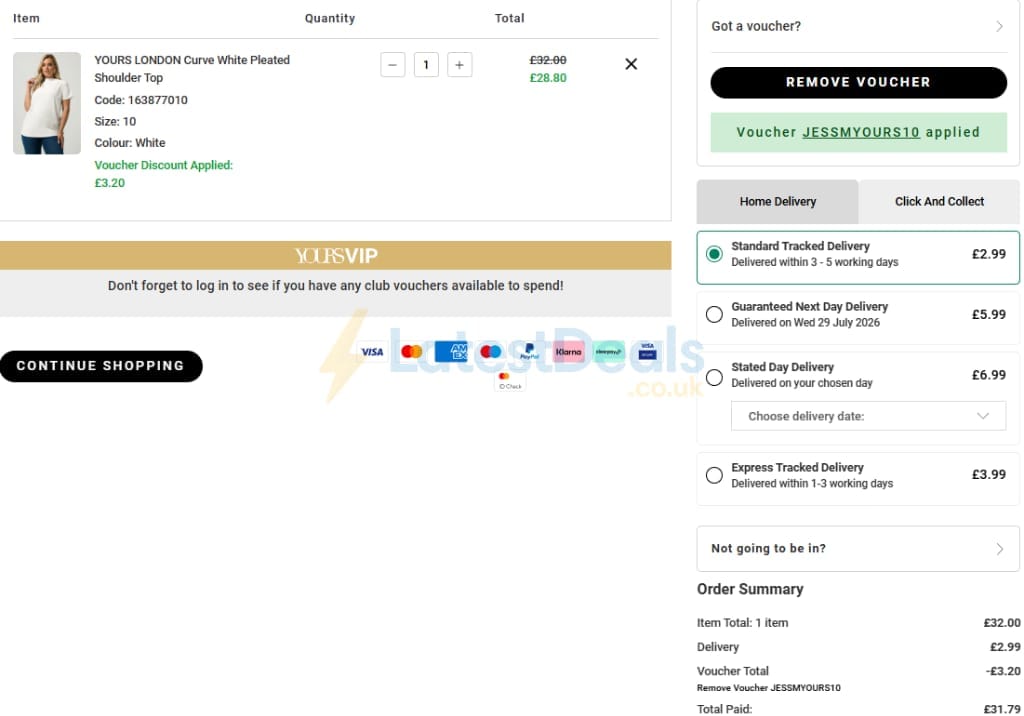Click the Voucher Total amount -£3.20

pos(1003,671)
